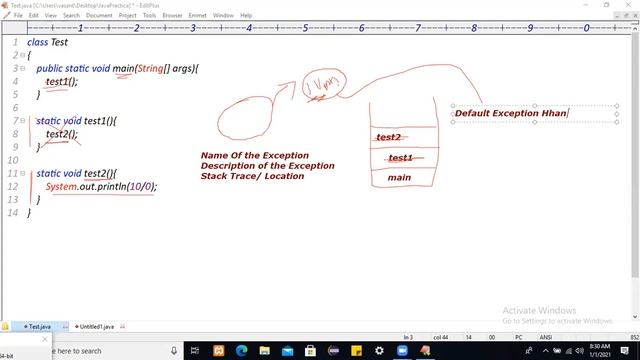Collapse the test2 method fold at line 11
Image resolution: width=640 pixels, height=360 pixels.
point(22,173)
